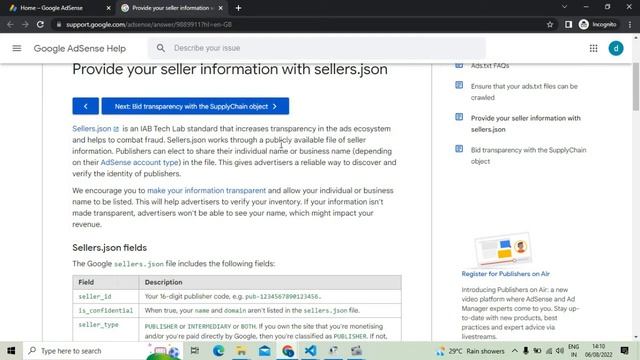
Task: Click the browser forward arrow
Action: (x=25, y=24)
